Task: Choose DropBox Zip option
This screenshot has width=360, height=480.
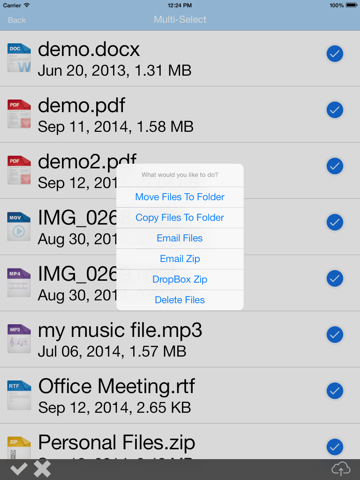Action: click(180, 279)
